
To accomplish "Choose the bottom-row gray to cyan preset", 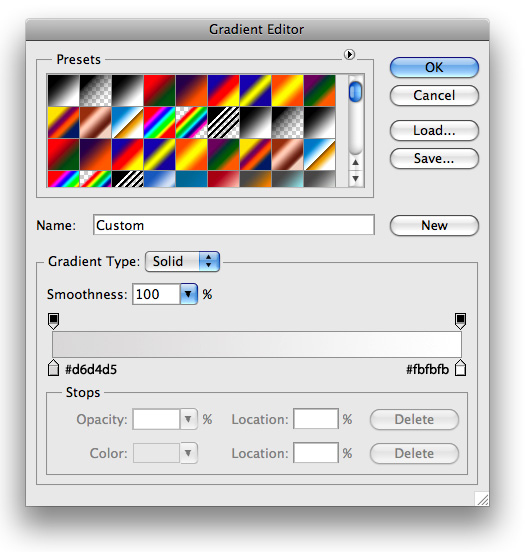I will [x=287, y=179].
